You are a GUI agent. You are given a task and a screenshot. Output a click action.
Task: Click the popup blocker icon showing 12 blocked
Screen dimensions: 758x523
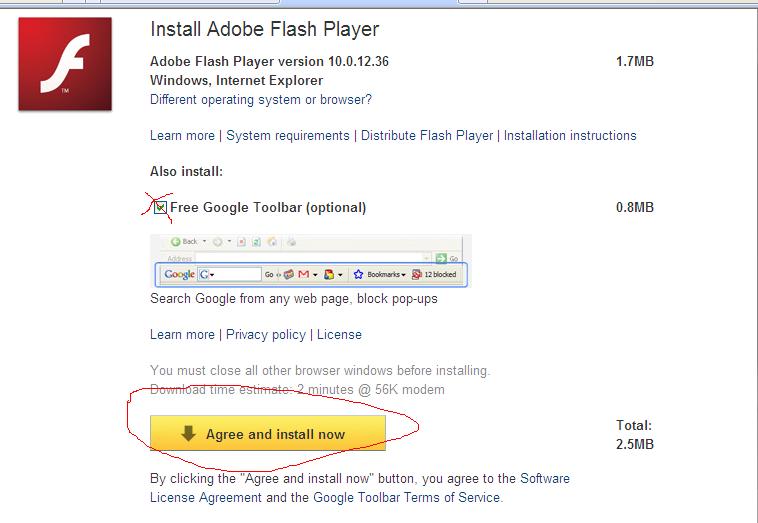point(417,274)
